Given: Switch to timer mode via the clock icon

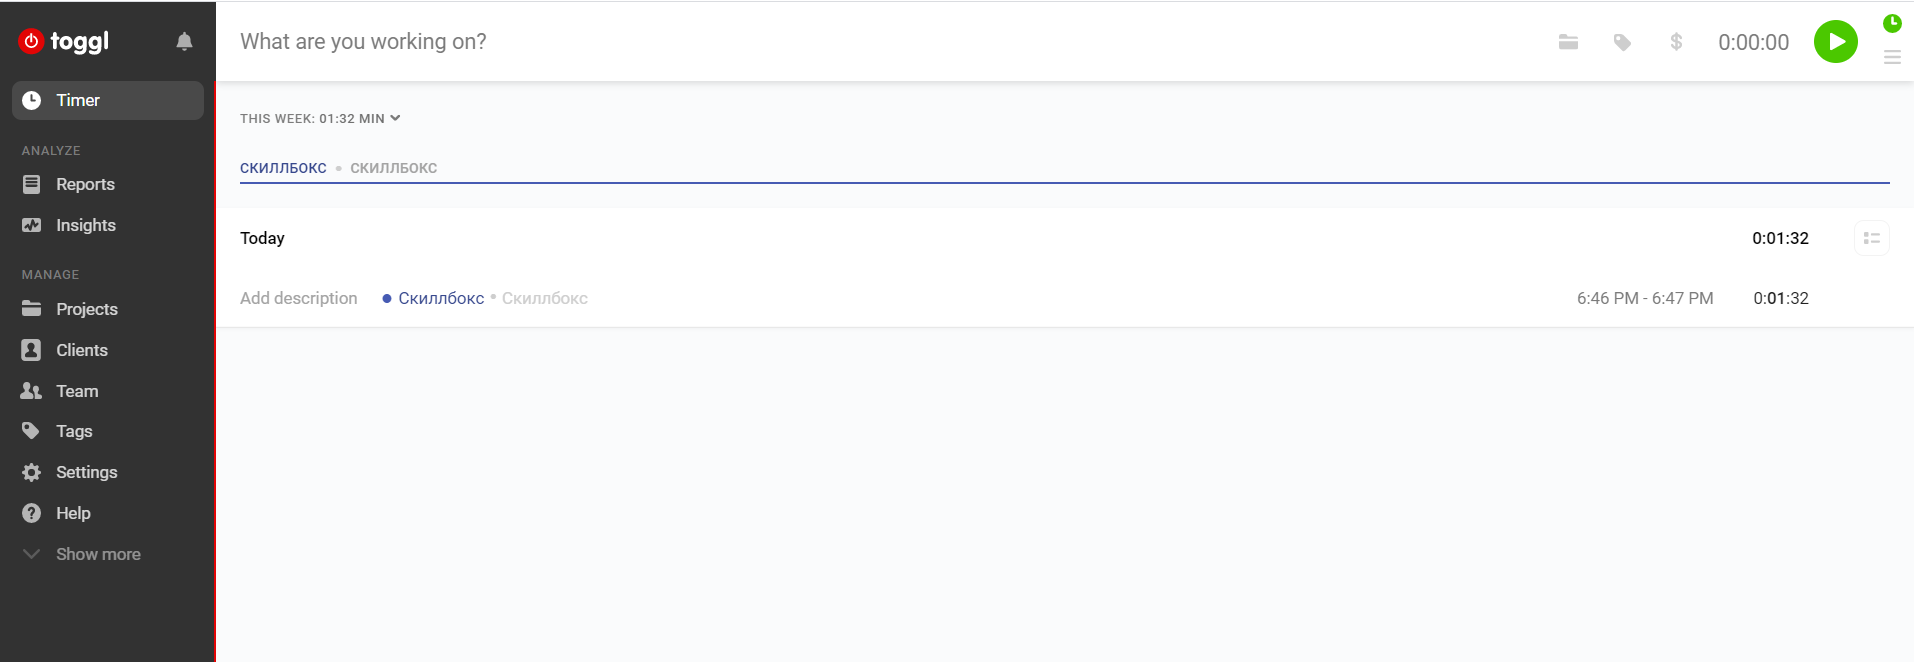Looking at the screenshot, I should click(x=1892, y=23).
